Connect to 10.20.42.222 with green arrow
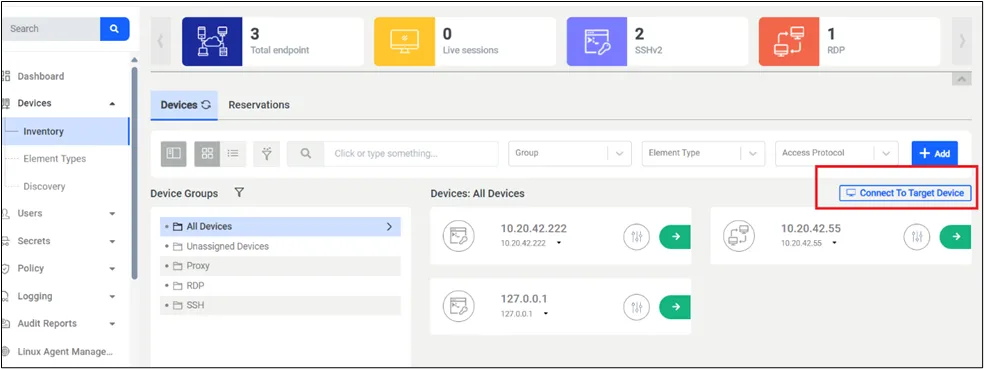Screen dimensions: 984x369 tap(675, 237)
